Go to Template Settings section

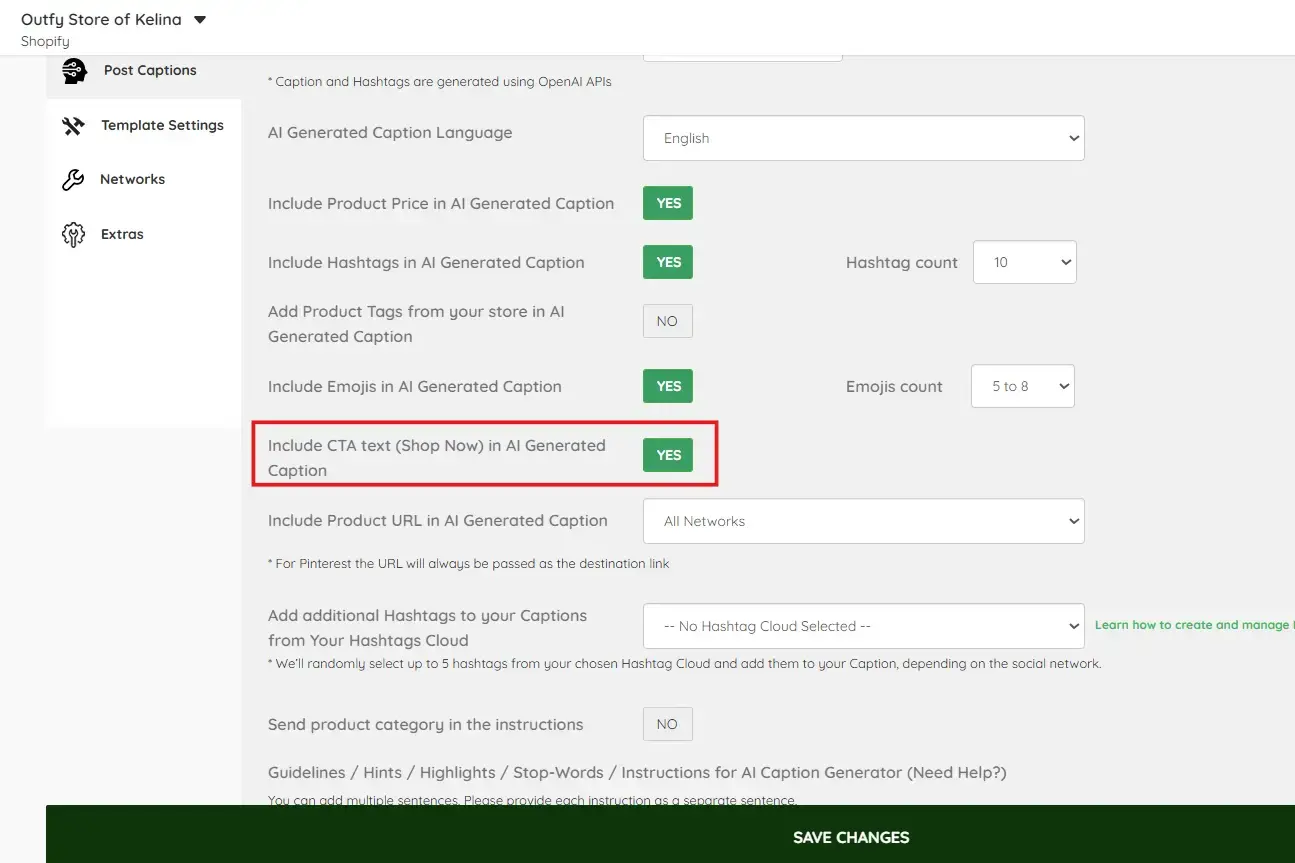click(x=162, y=125)
